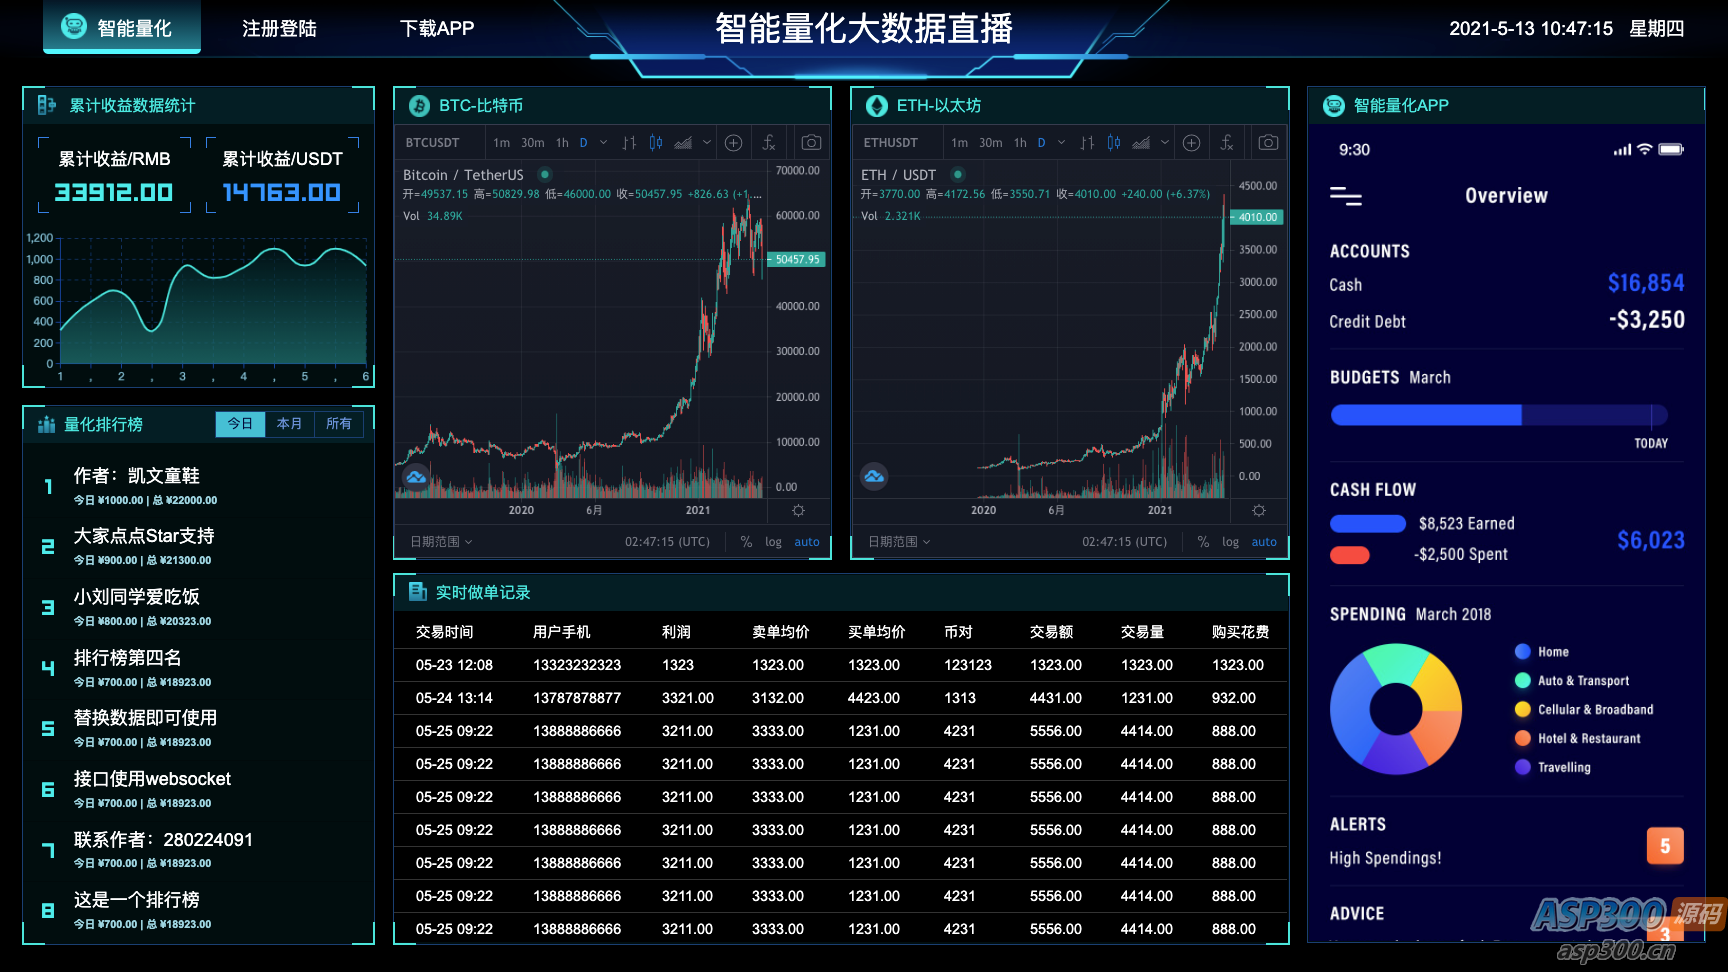Viewport: 1728px width, 972px height.
Task: Select ranking entry 凯文童鞋
Action: pyautogui.click(x=198, y=486)
